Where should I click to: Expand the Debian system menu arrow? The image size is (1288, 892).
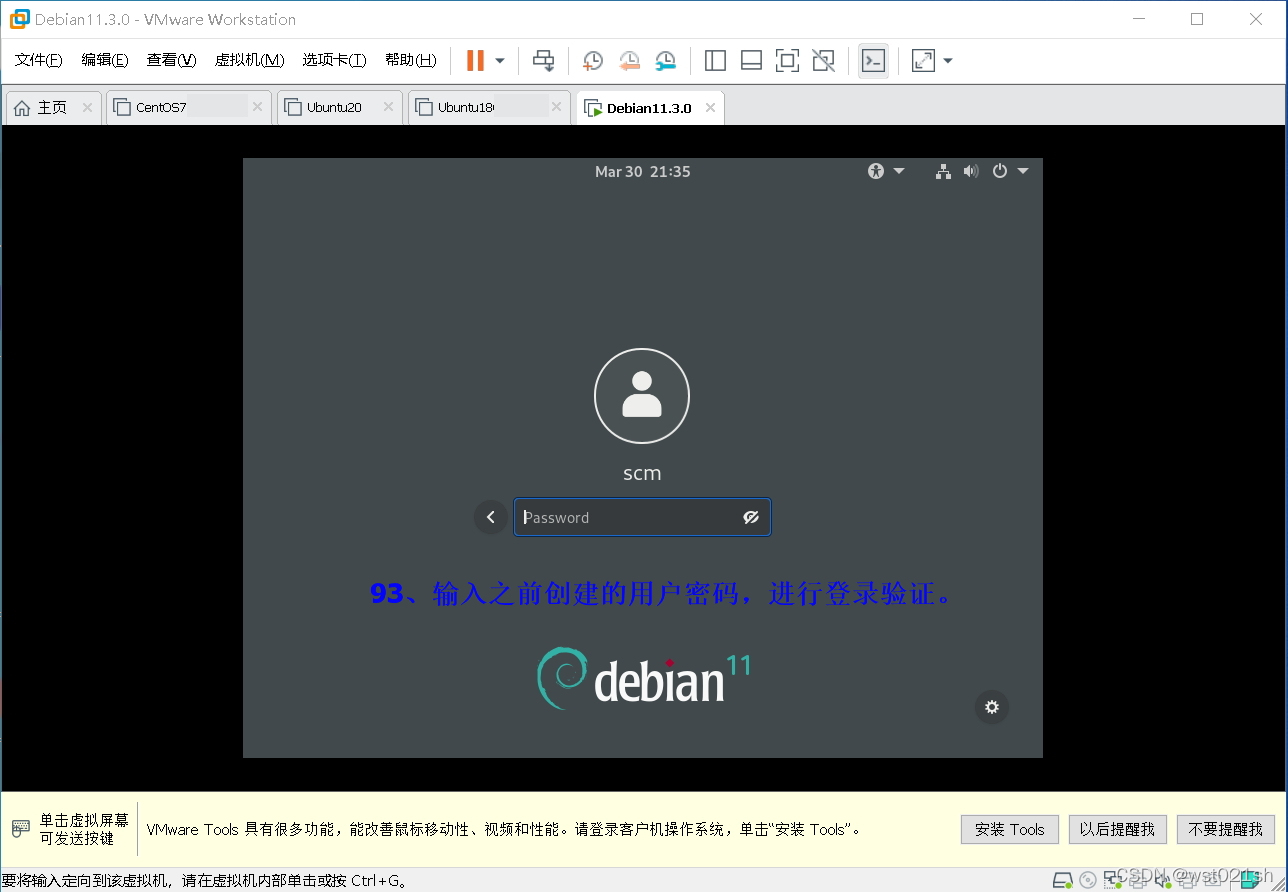tap(1023, 171)
